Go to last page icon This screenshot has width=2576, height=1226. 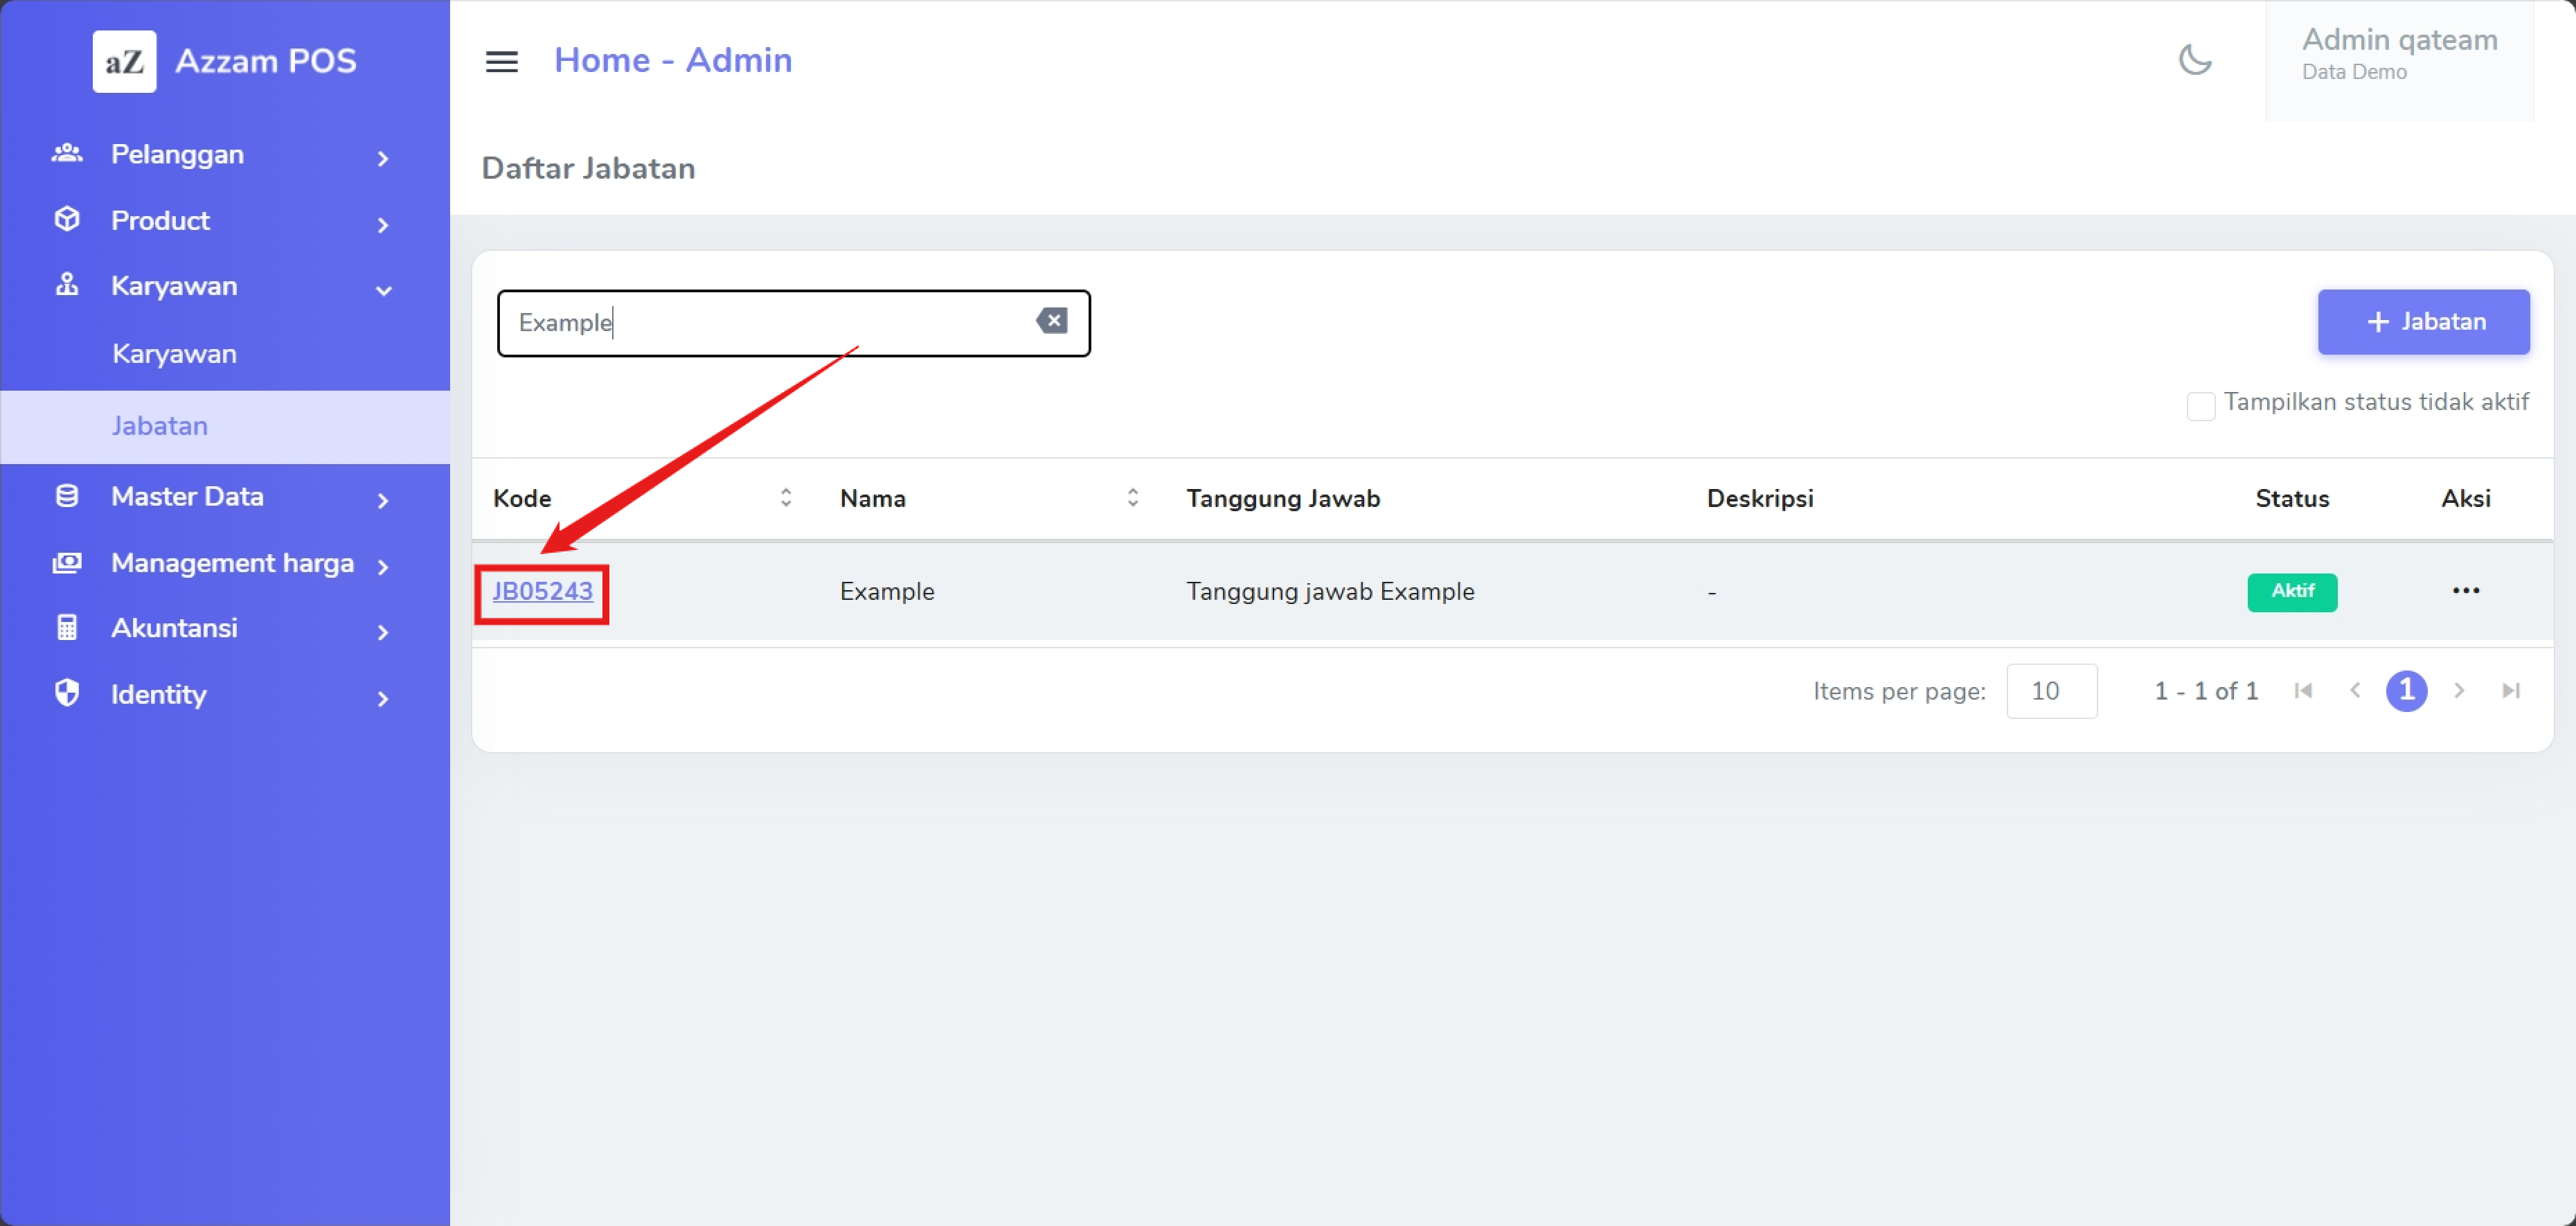(x=2510, y=691)
